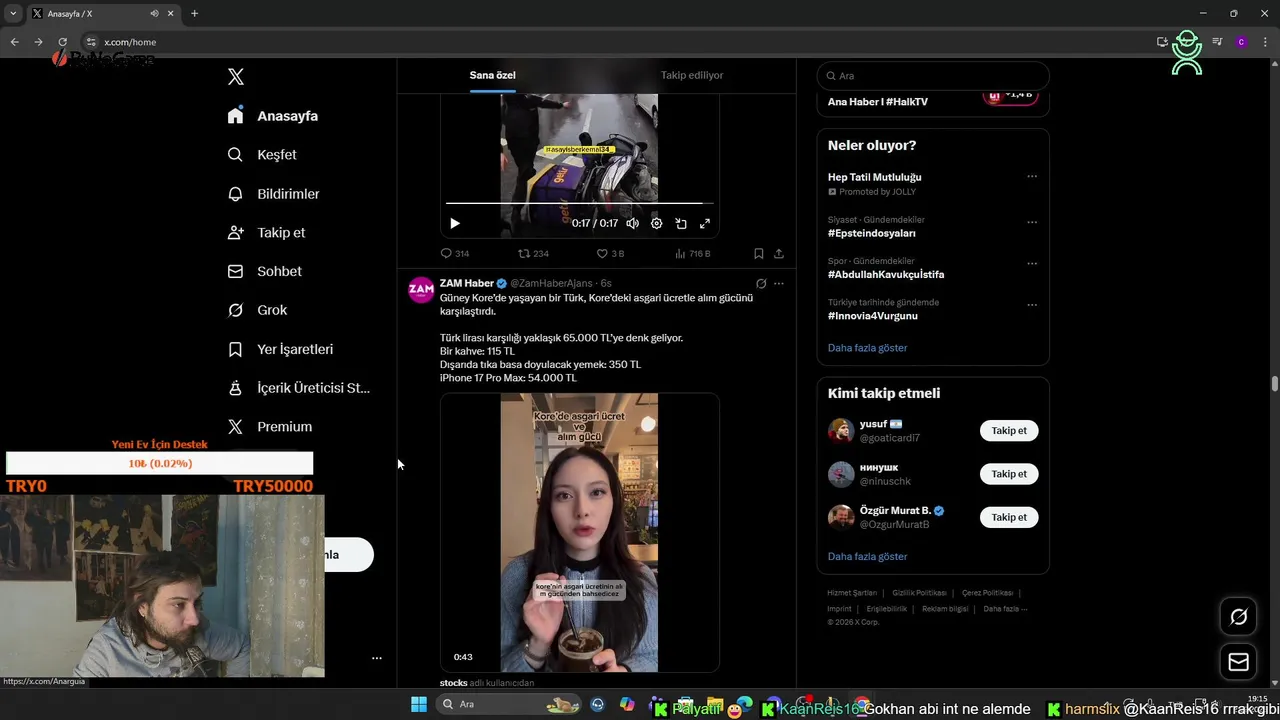This screenshot has height=720, width=1280.
Task: Open options for #Innovia4Vurgunu trend
Action: 1032,305
